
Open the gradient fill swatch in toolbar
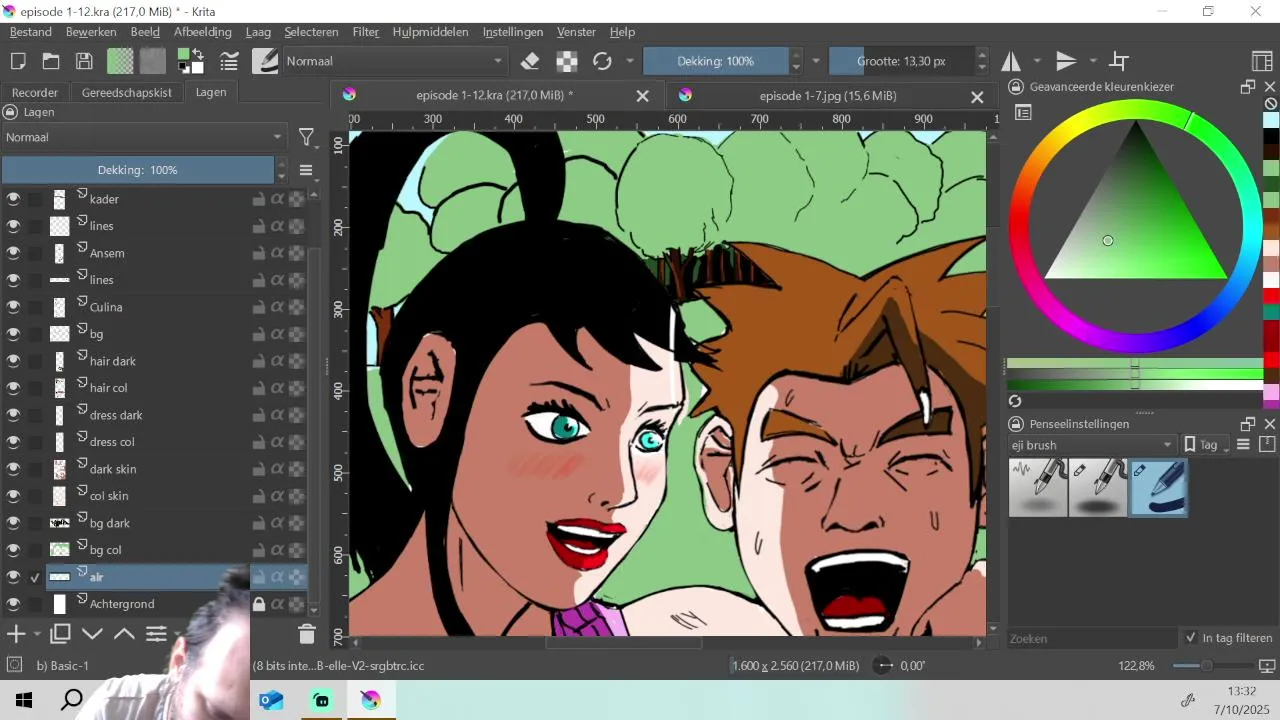click(x=121, y=61)
